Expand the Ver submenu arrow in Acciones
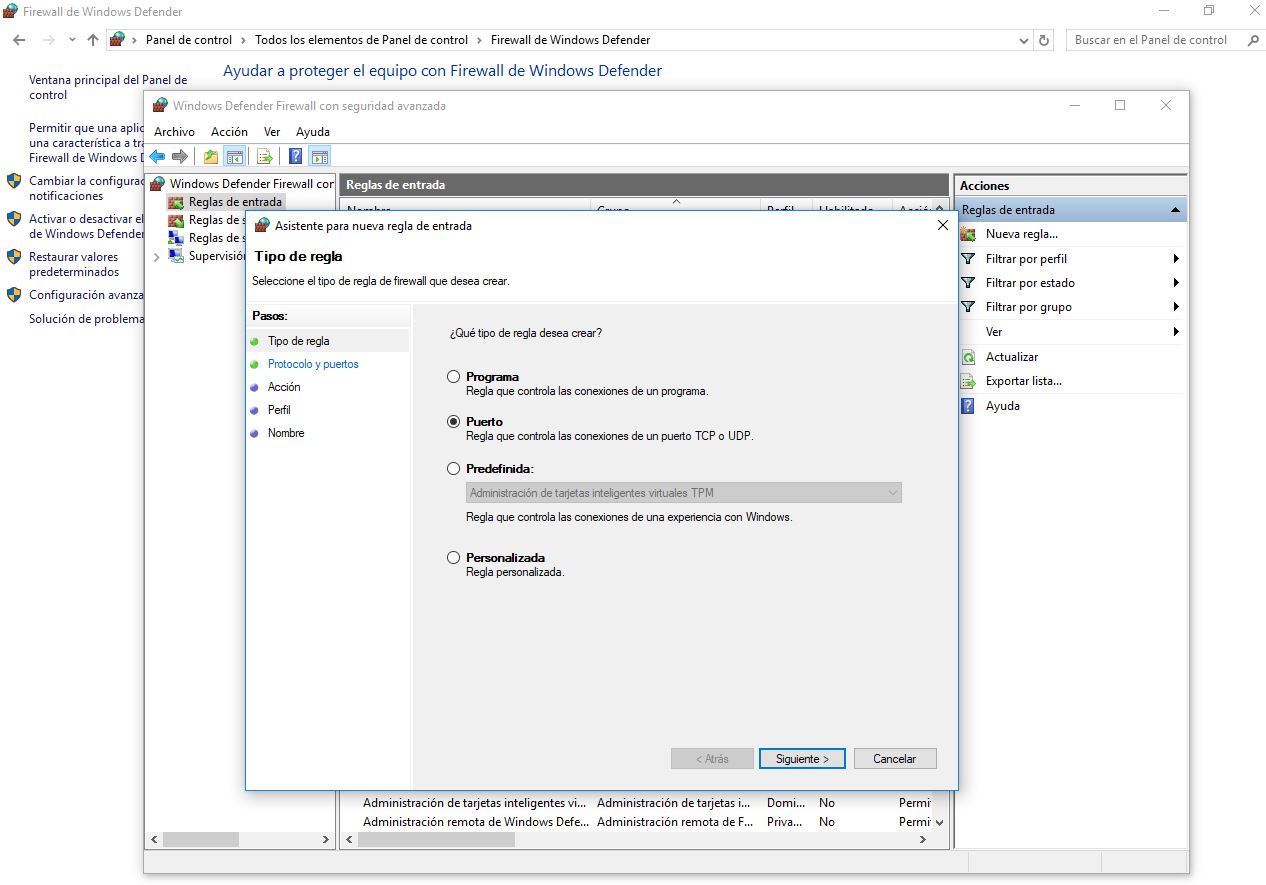This screenshot has width=1266, height=885. click(x=1176, y=332)
